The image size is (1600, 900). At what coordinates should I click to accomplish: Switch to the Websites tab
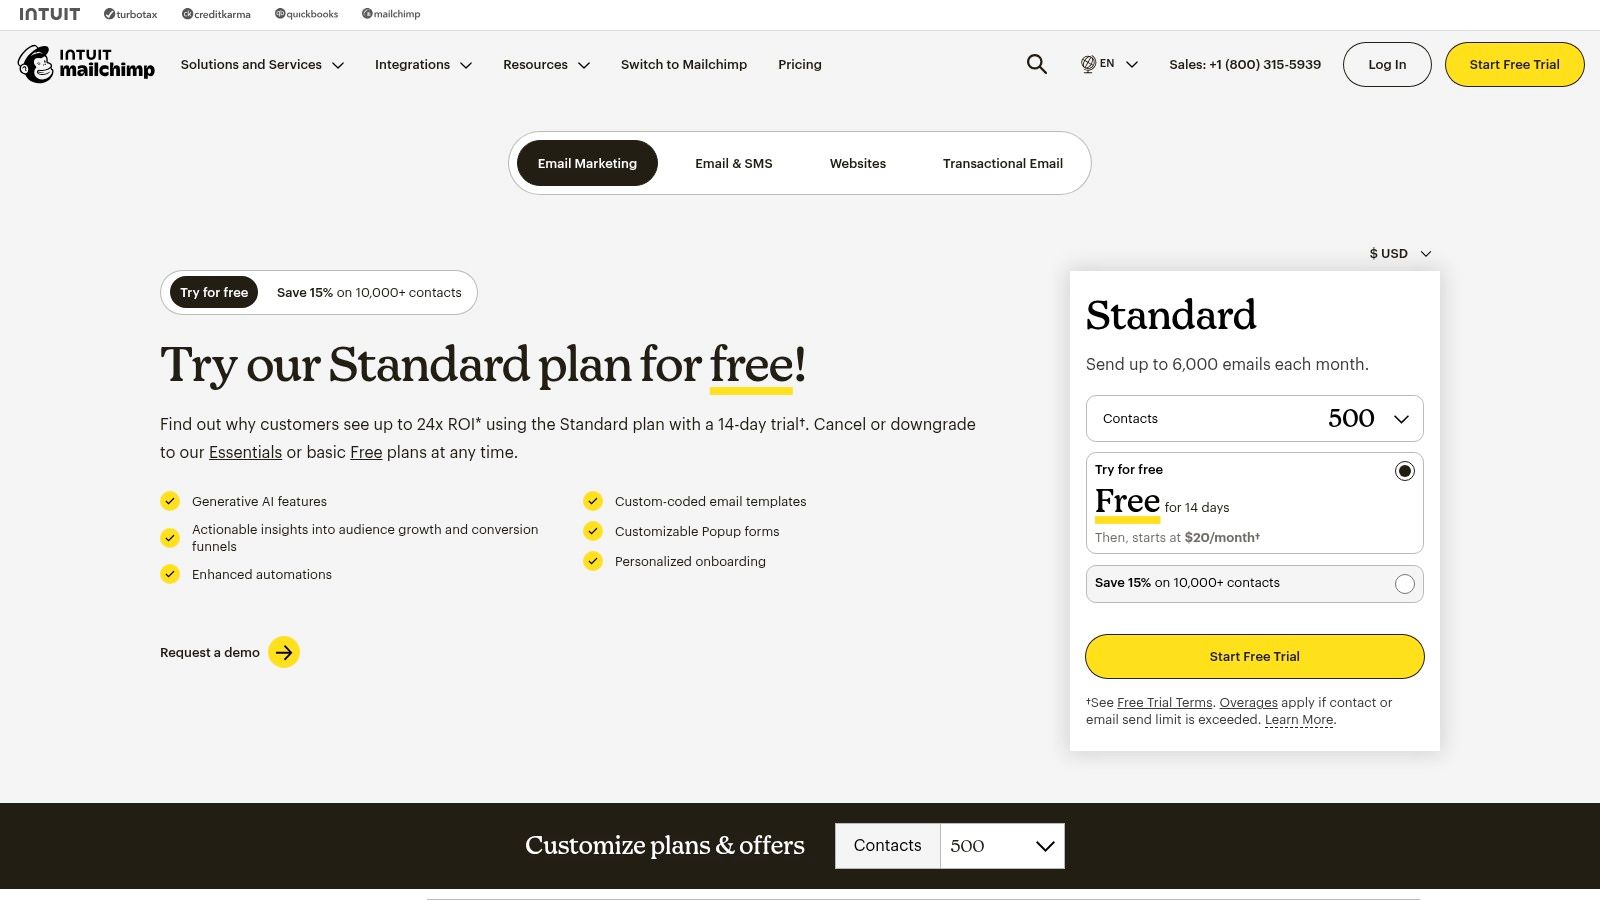[857, 163]
